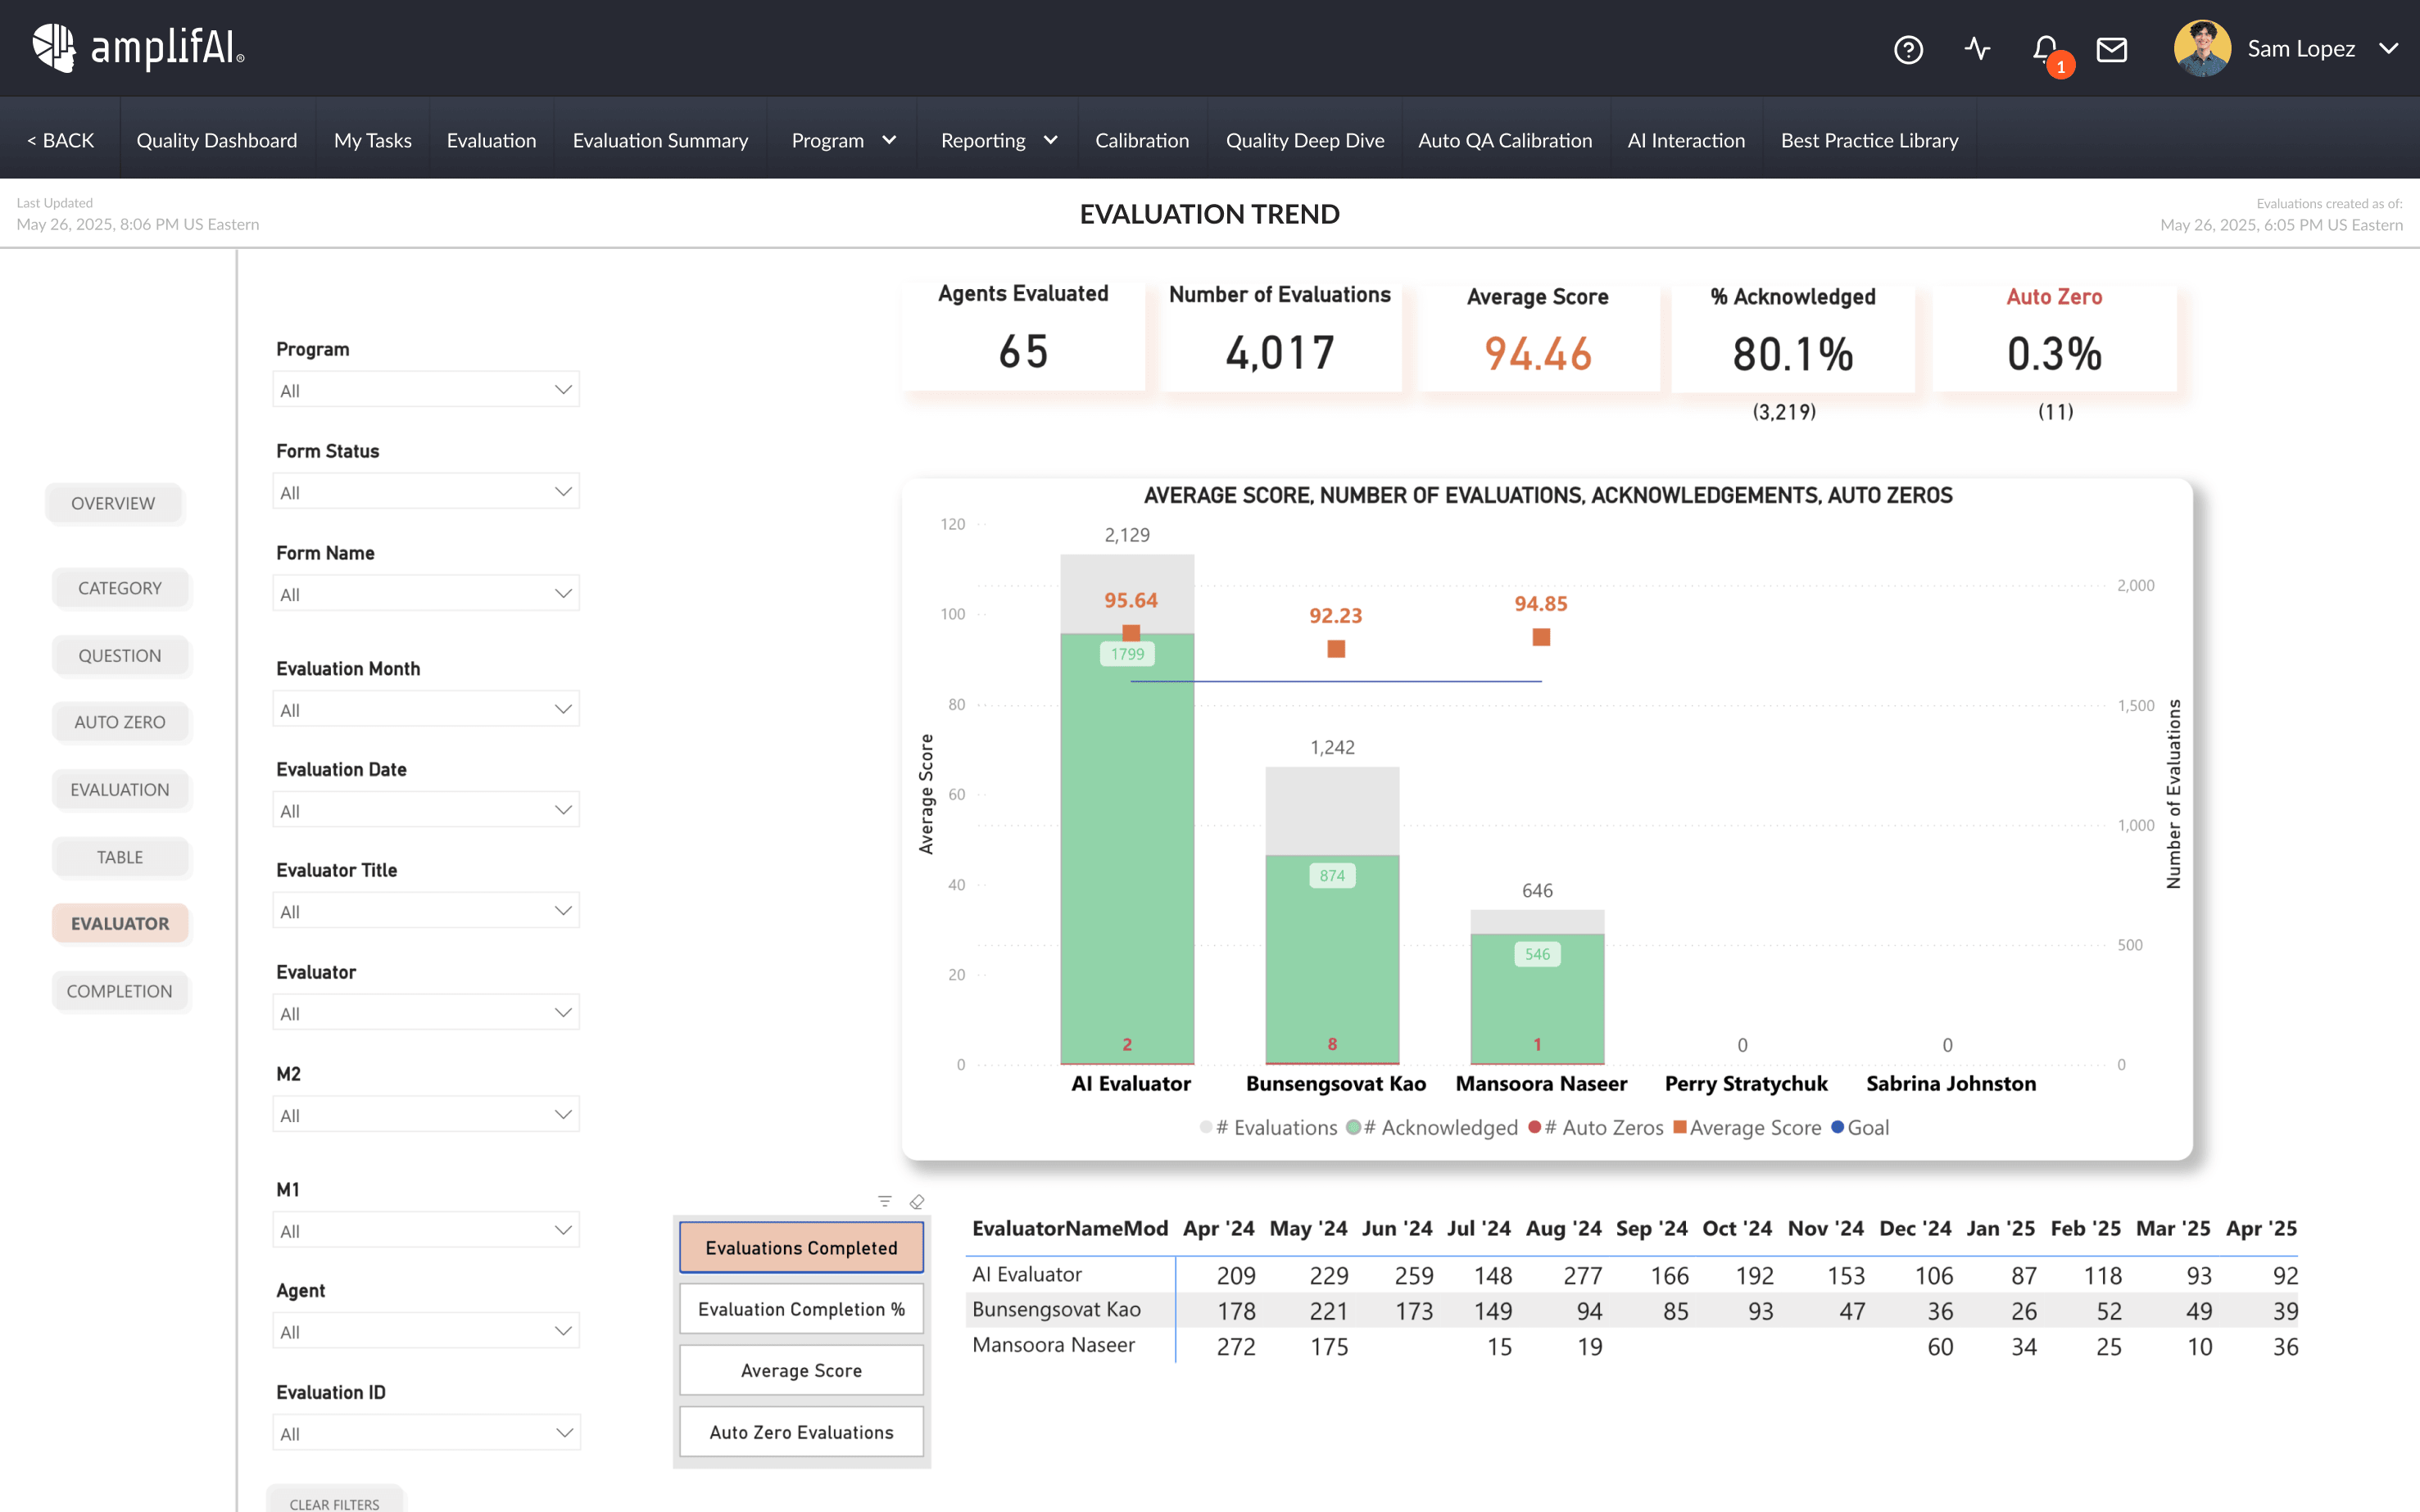Click the amplifAI logo
The width and height of the screenshot is (2420, 1512).
pyautogui.click(x=138, y=48)
